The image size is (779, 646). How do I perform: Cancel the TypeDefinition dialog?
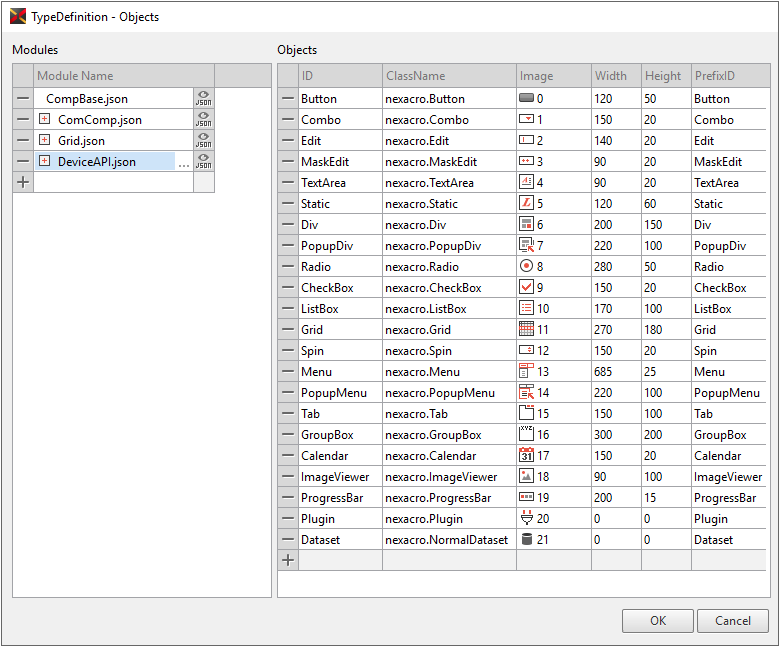[732, 620]
